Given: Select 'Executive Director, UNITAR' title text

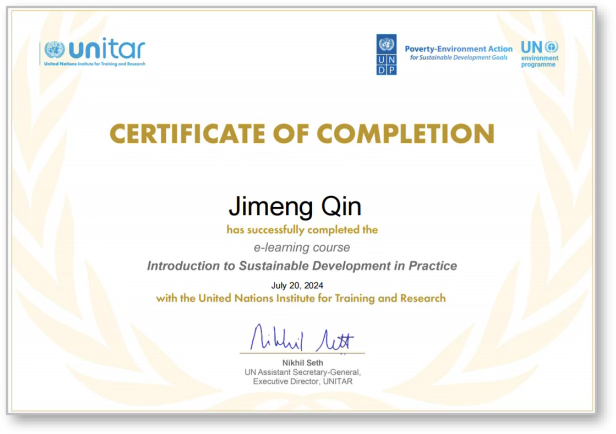Looking at the screenshot, I should click(x=301, y=381).
